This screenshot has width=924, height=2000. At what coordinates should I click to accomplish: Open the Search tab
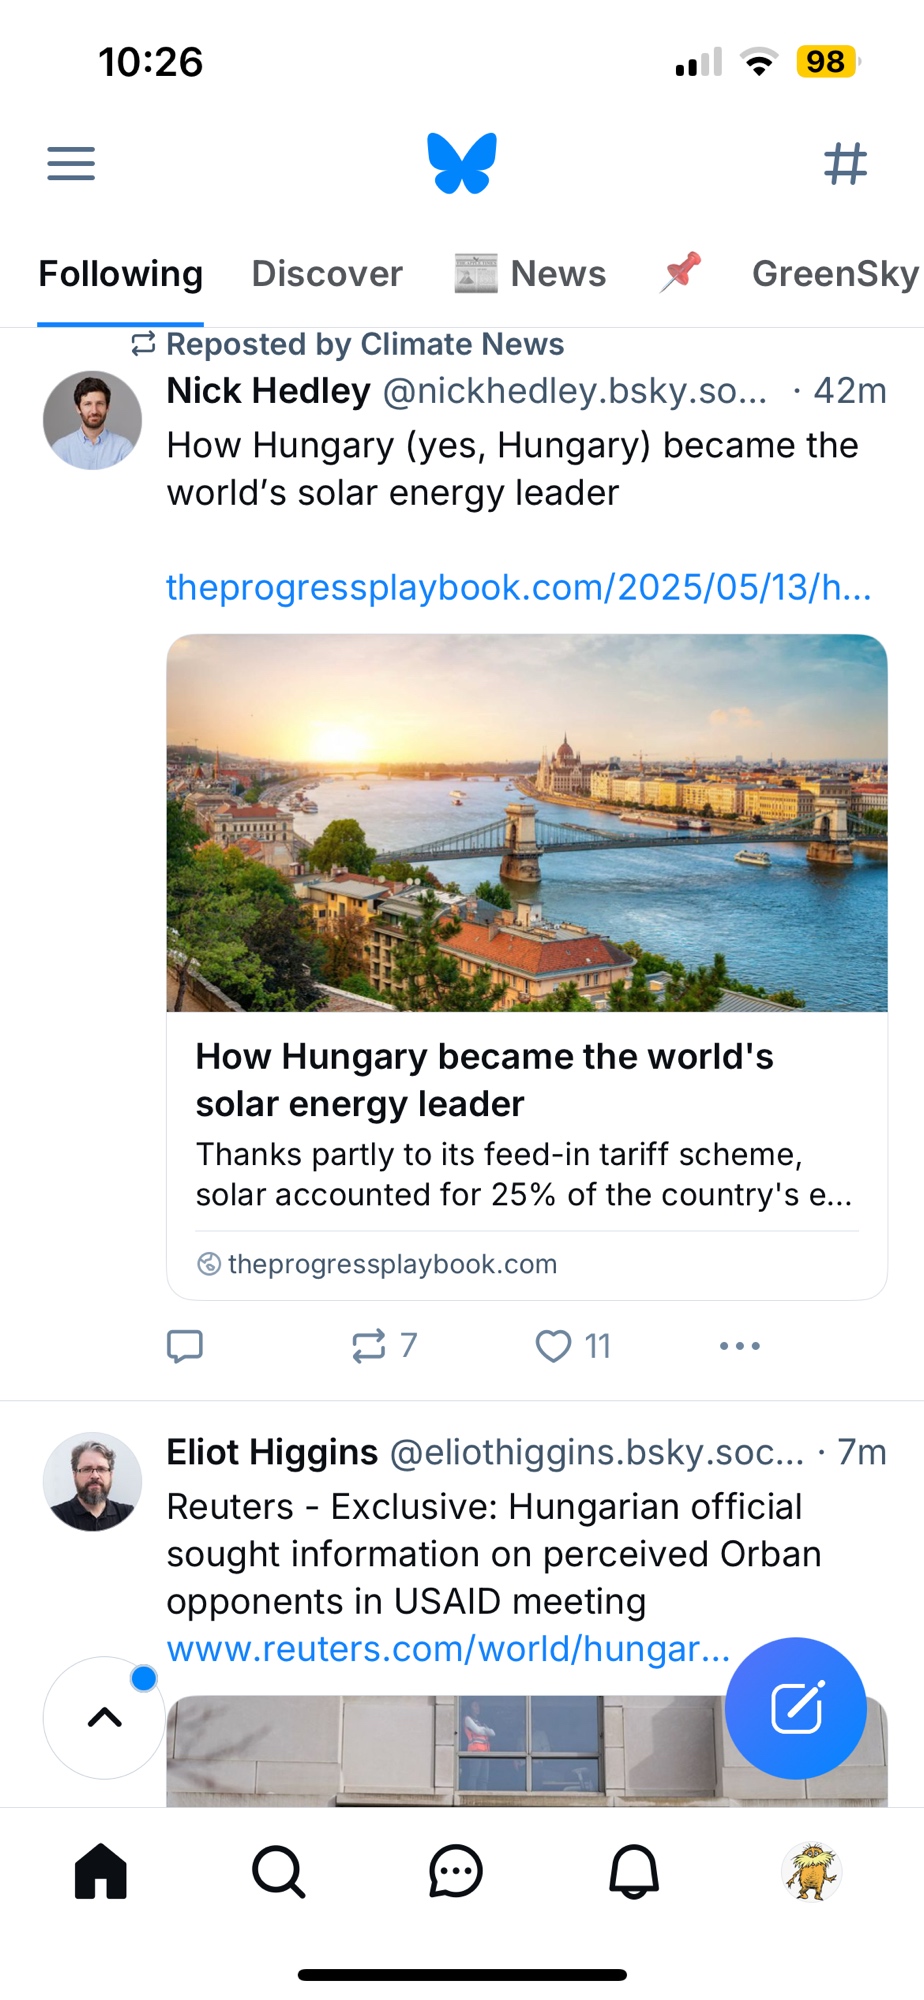tap(278, 1871)
